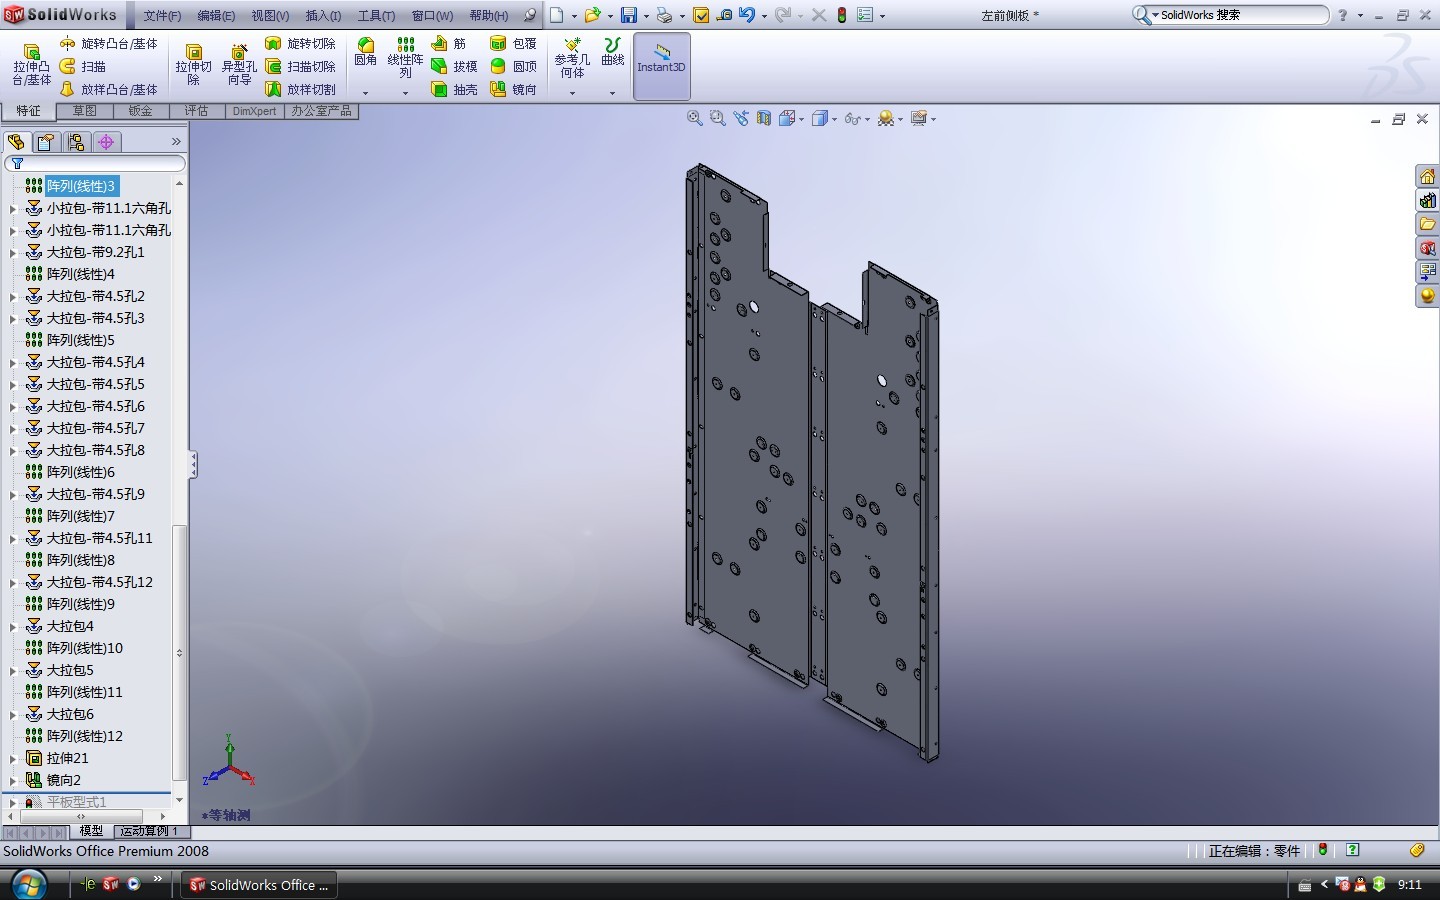This screenshot has width=1440, height=900.
Task: Open the PropertyManager panel tab
Action: pos(45,142)
